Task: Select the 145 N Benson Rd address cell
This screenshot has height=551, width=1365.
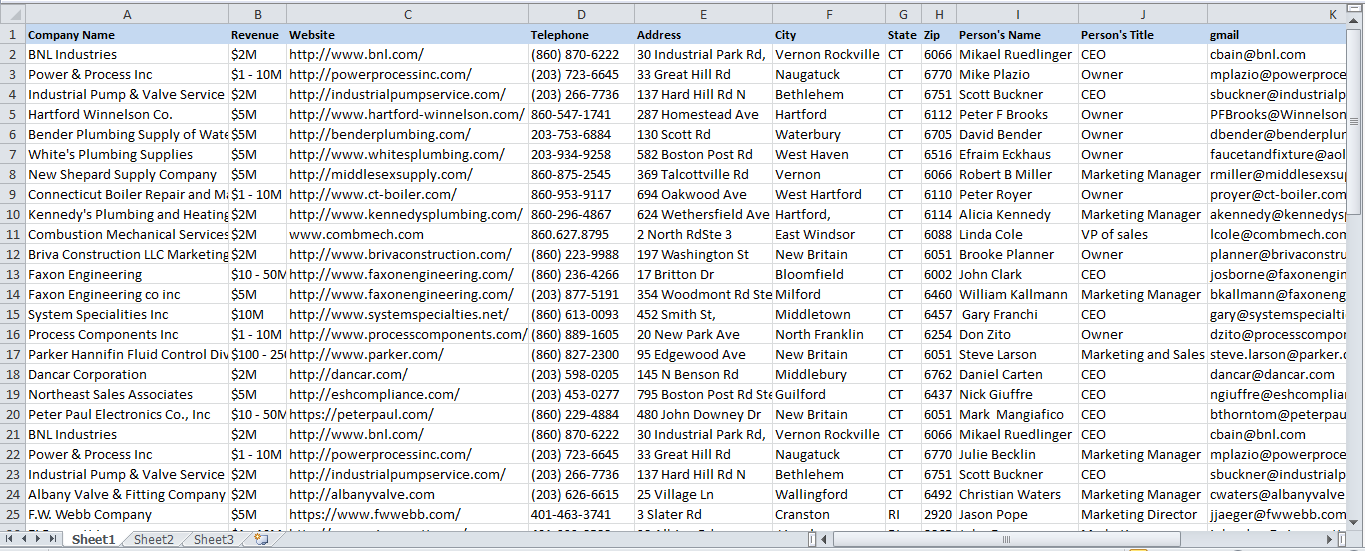Action: click(703, 374)
